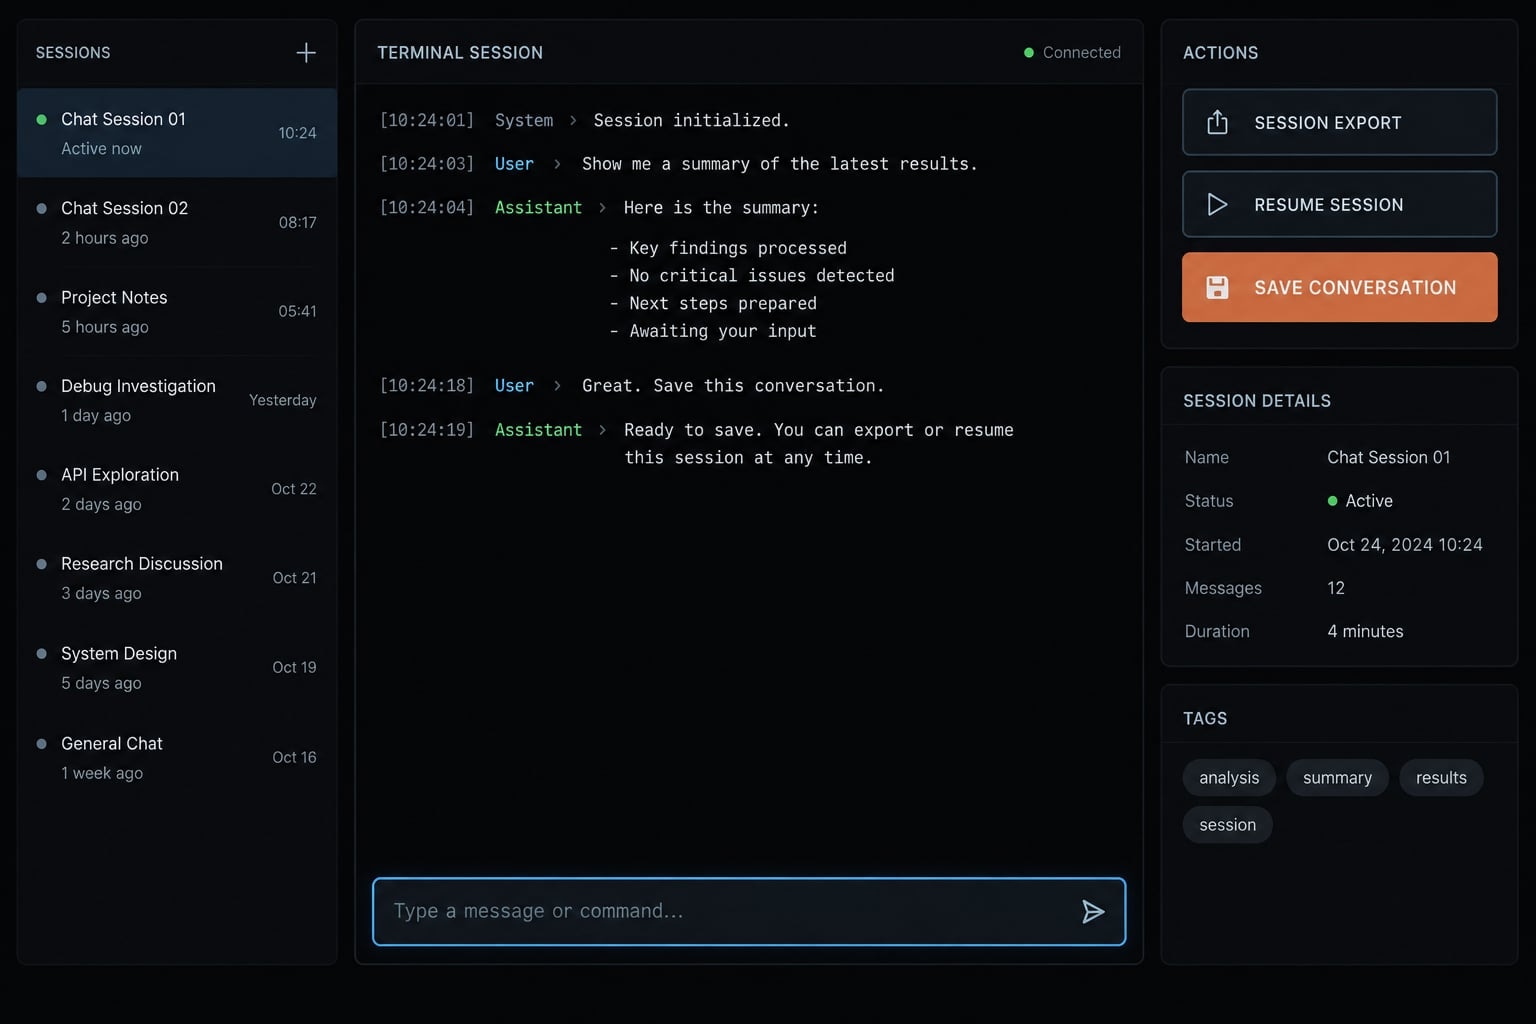Focus the message or command input
1536x1024 pixels.
pos(749,911)
